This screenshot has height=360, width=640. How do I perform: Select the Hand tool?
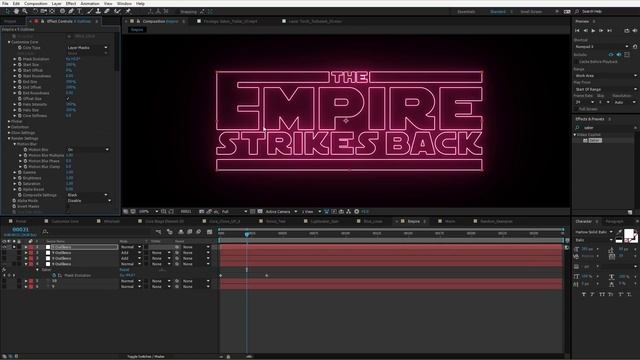[x=16, y=11]
